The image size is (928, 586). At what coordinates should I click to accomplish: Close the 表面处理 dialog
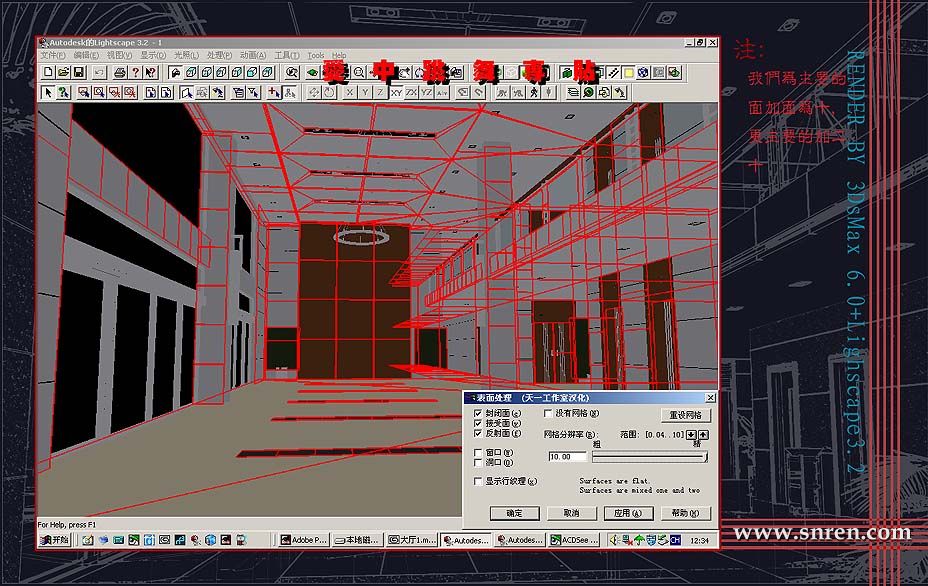[710, 398]
